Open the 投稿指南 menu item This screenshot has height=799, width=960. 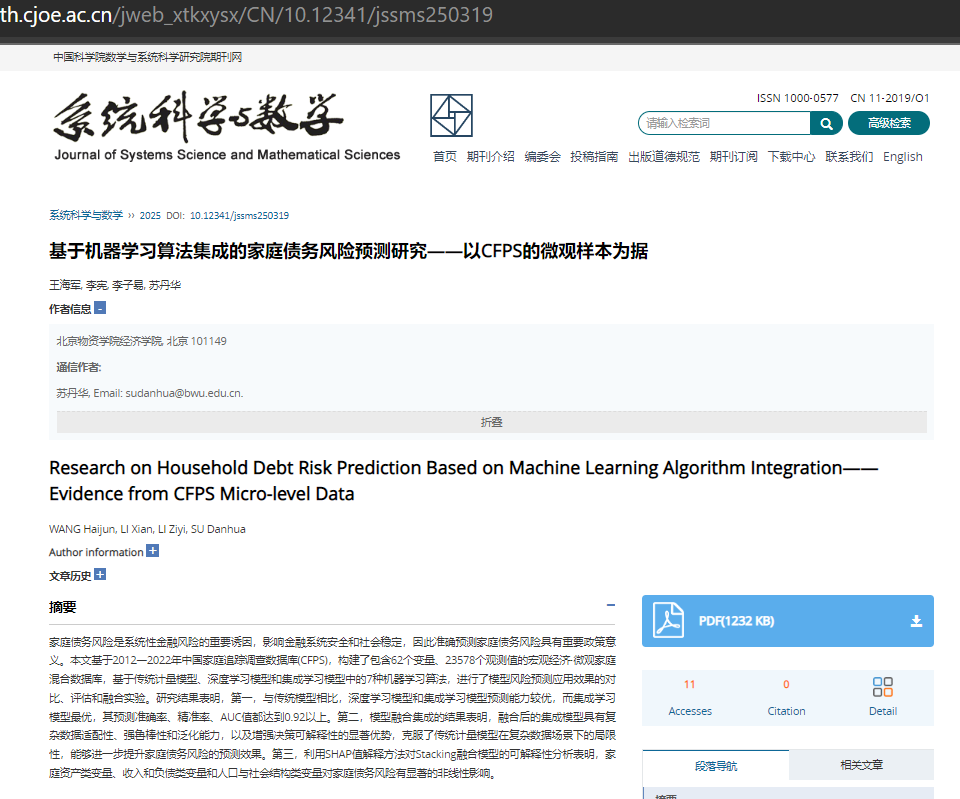click(594, 157)
